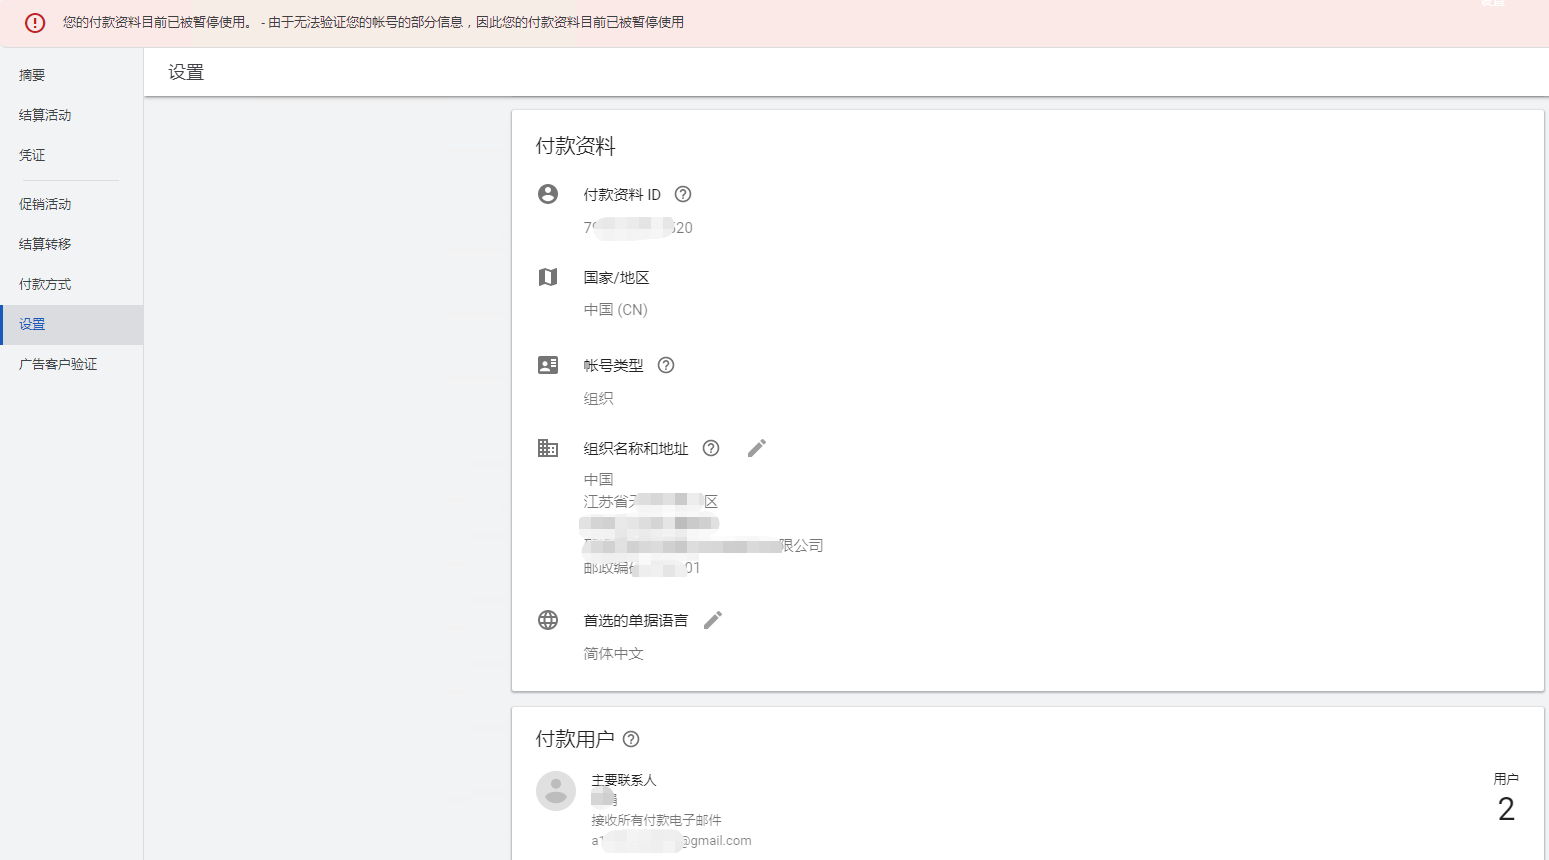
Task: Select 设置 in the sidebar
Action: [72, 324]
